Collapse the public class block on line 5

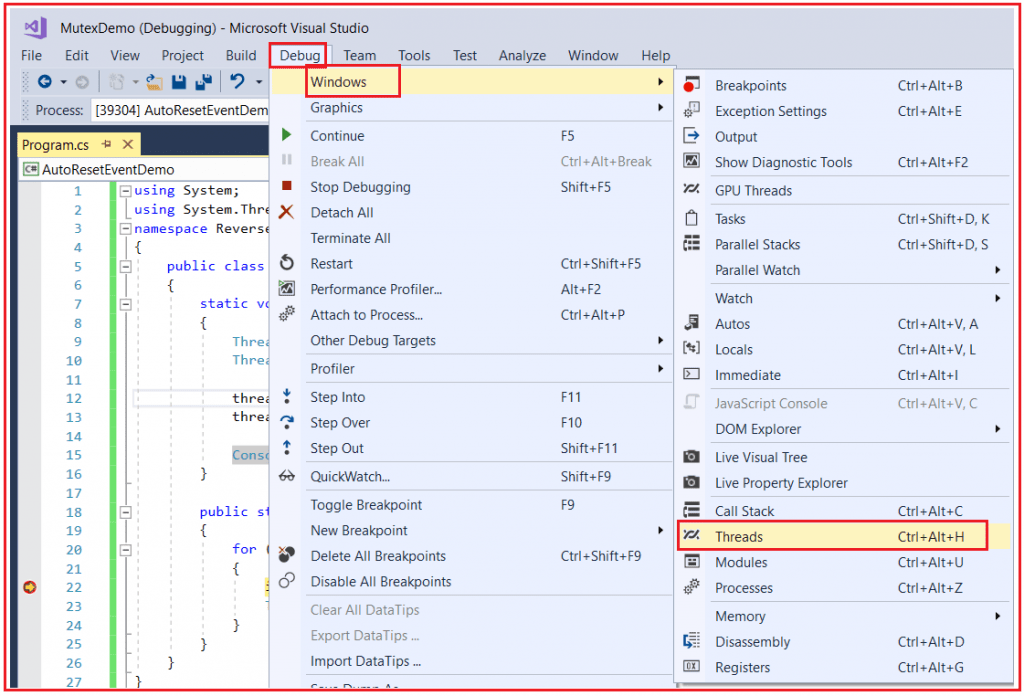pos(125,267)
